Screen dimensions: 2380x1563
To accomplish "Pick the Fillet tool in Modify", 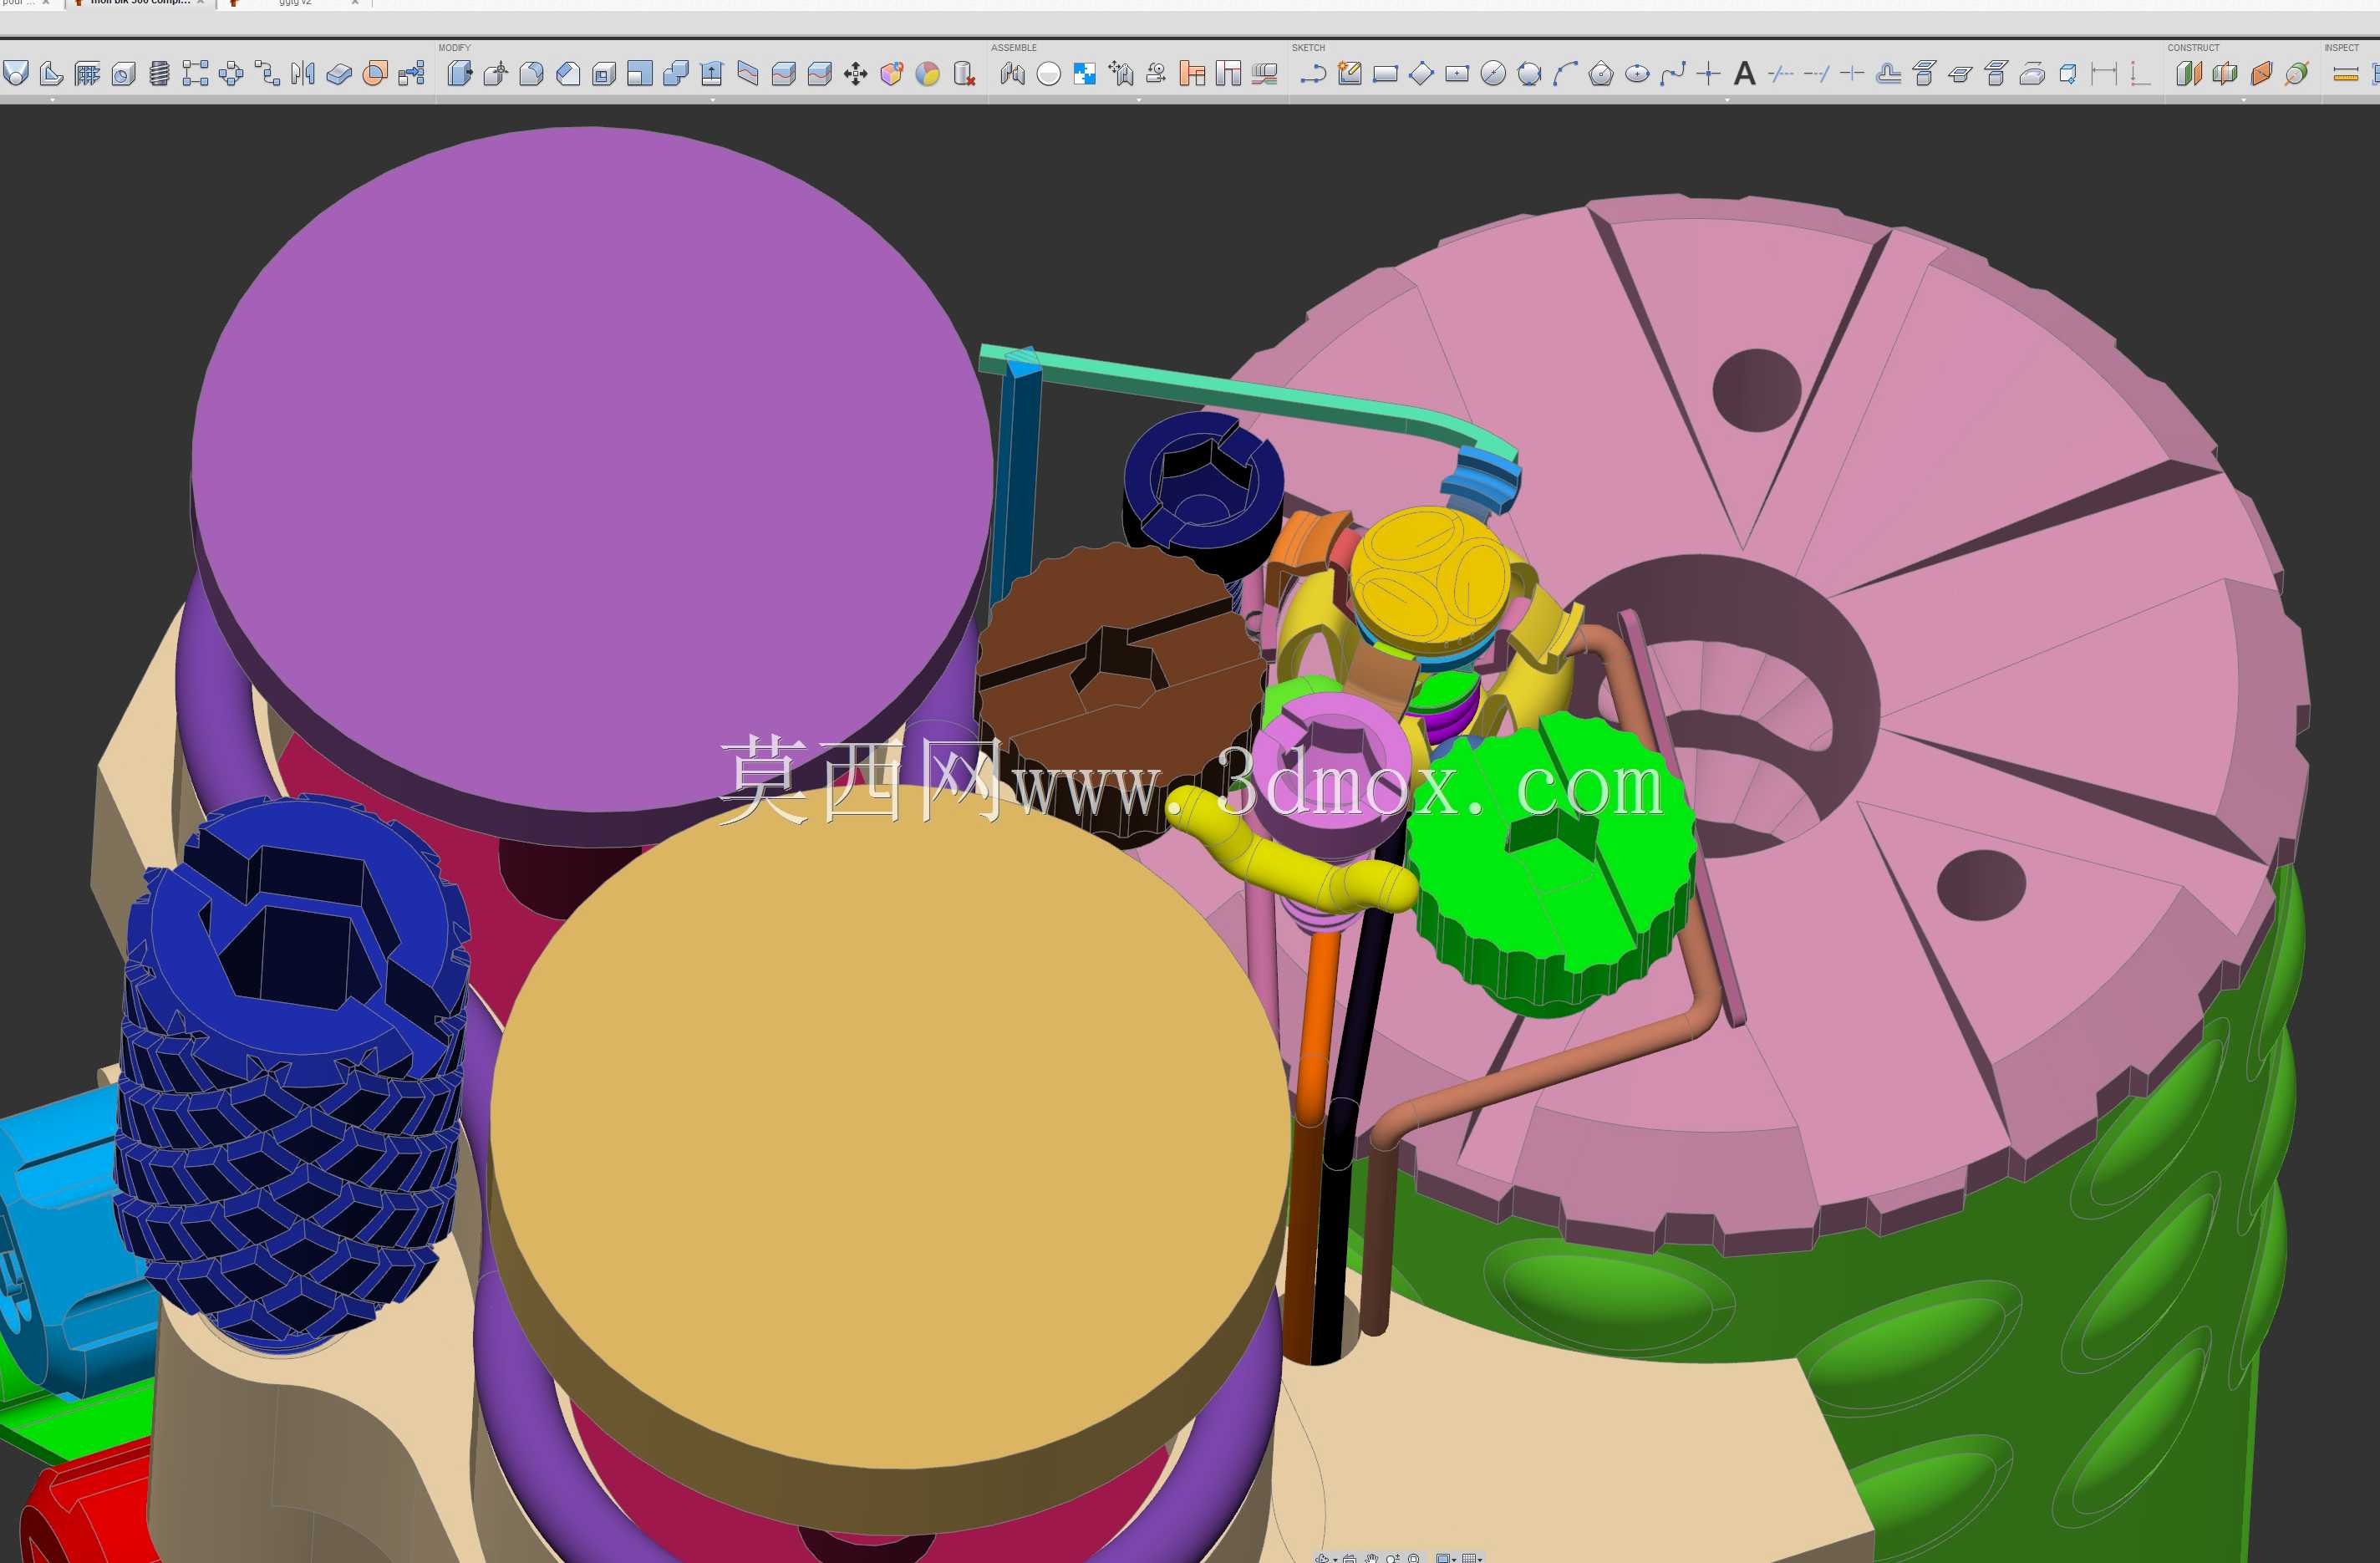I will (532, 73).
